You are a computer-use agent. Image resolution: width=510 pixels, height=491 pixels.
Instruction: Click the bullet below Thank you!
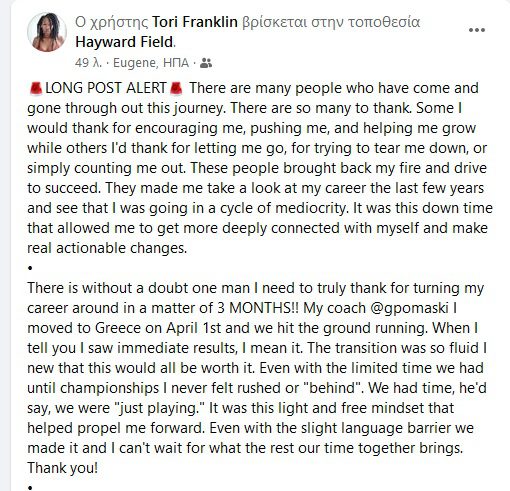[30, 488]
